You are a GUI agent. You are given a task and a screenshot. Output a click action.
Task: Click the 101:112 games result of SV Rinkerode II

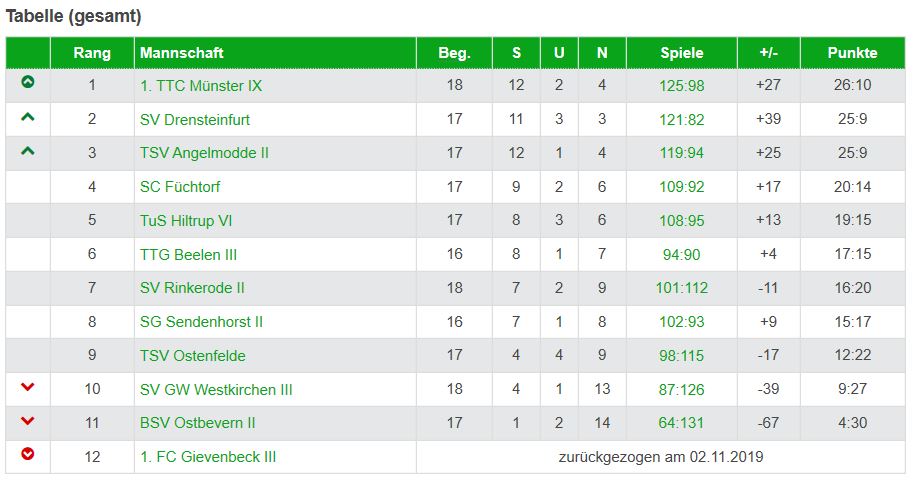point(682,288)
